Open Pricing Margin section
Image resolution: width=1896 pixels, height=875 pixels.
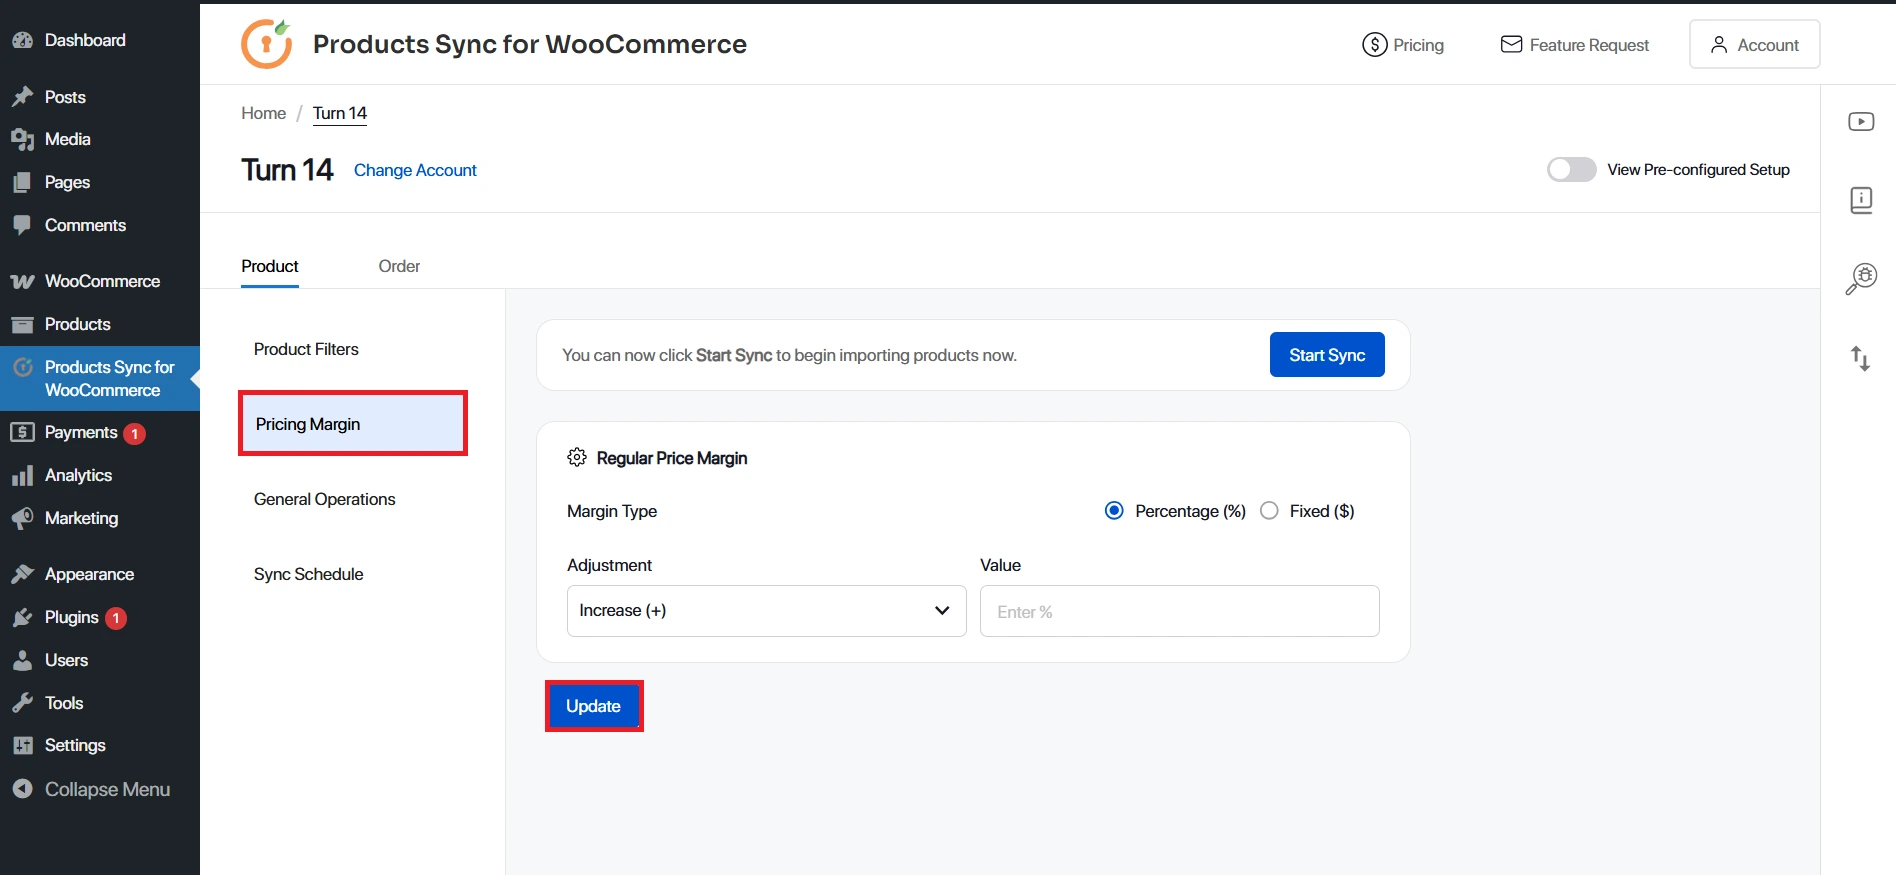[x=353, y=424]
